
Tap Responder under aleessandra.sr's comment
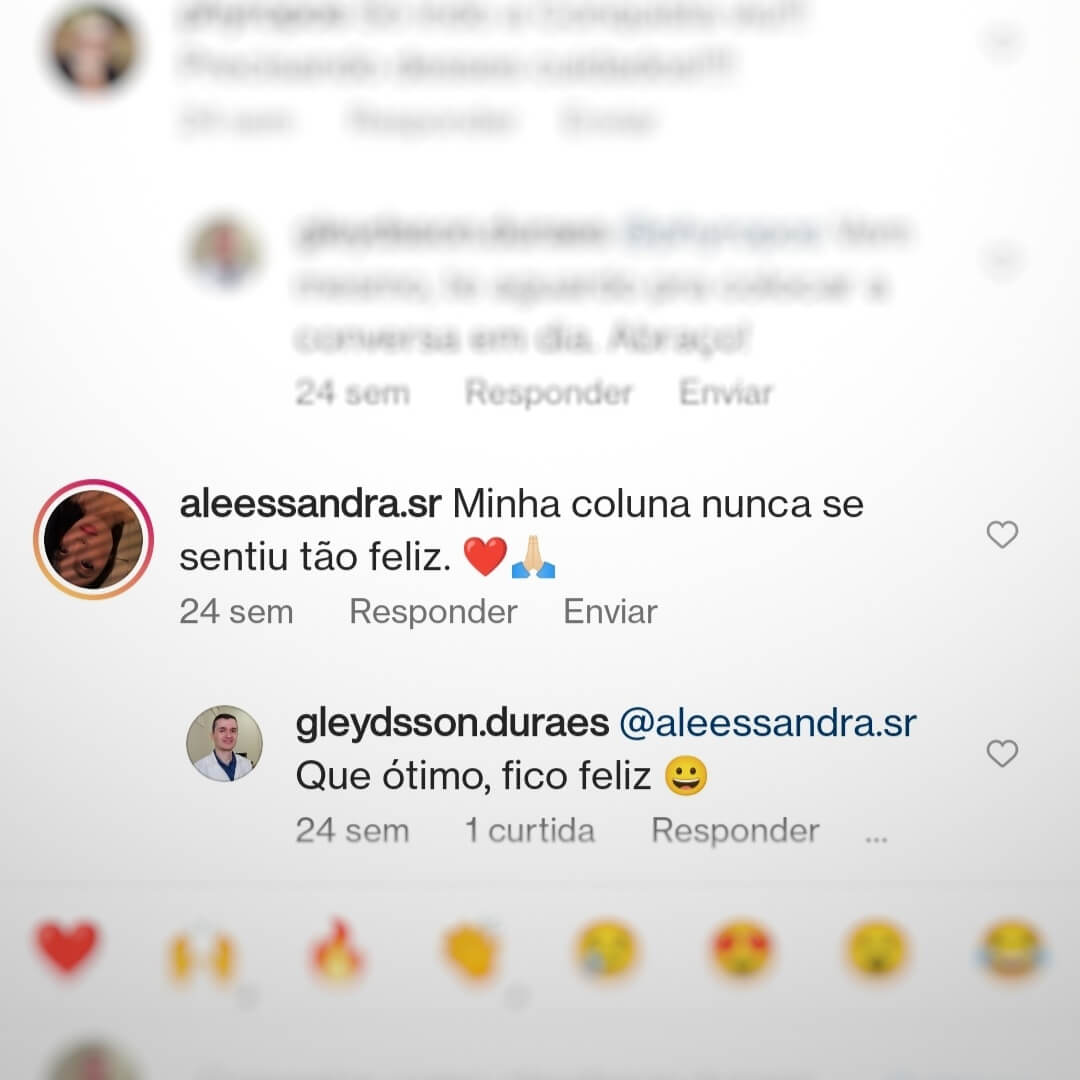coord(433,612)
